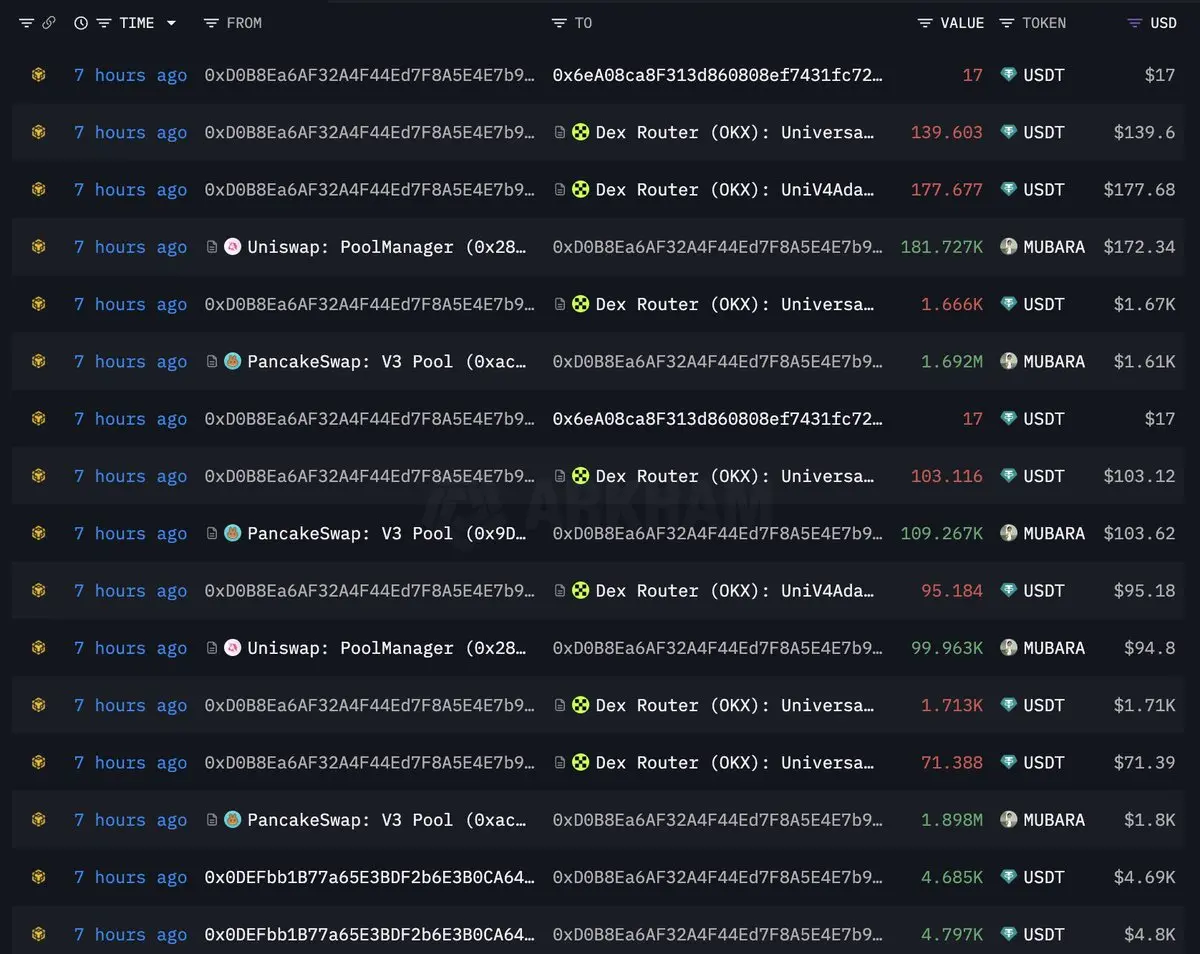Screen dimensions: 1200x954
Task: Open the filter icon left of the link icon
Action: (26, 23)
